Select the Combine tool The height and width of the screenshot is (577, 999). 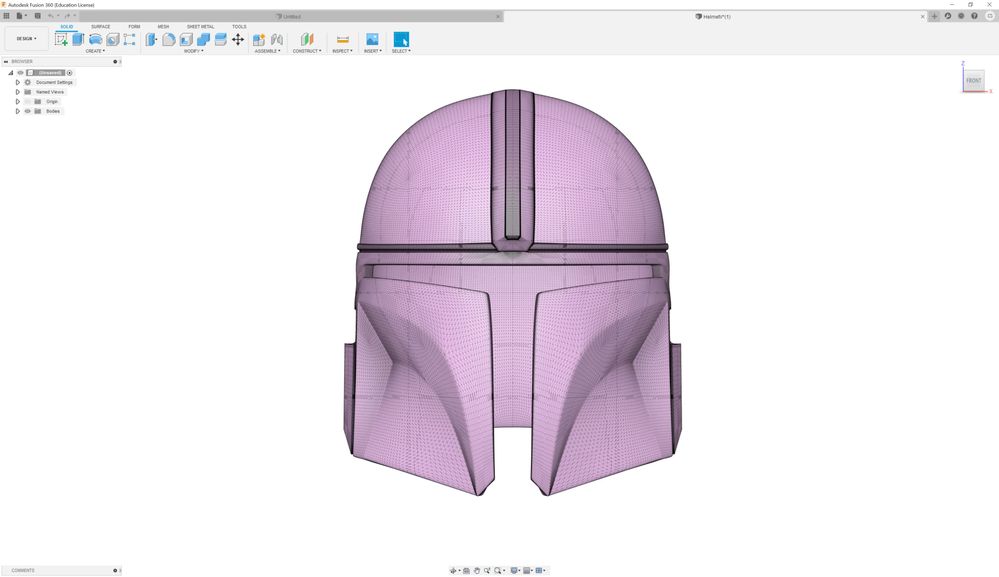point(203,39)
